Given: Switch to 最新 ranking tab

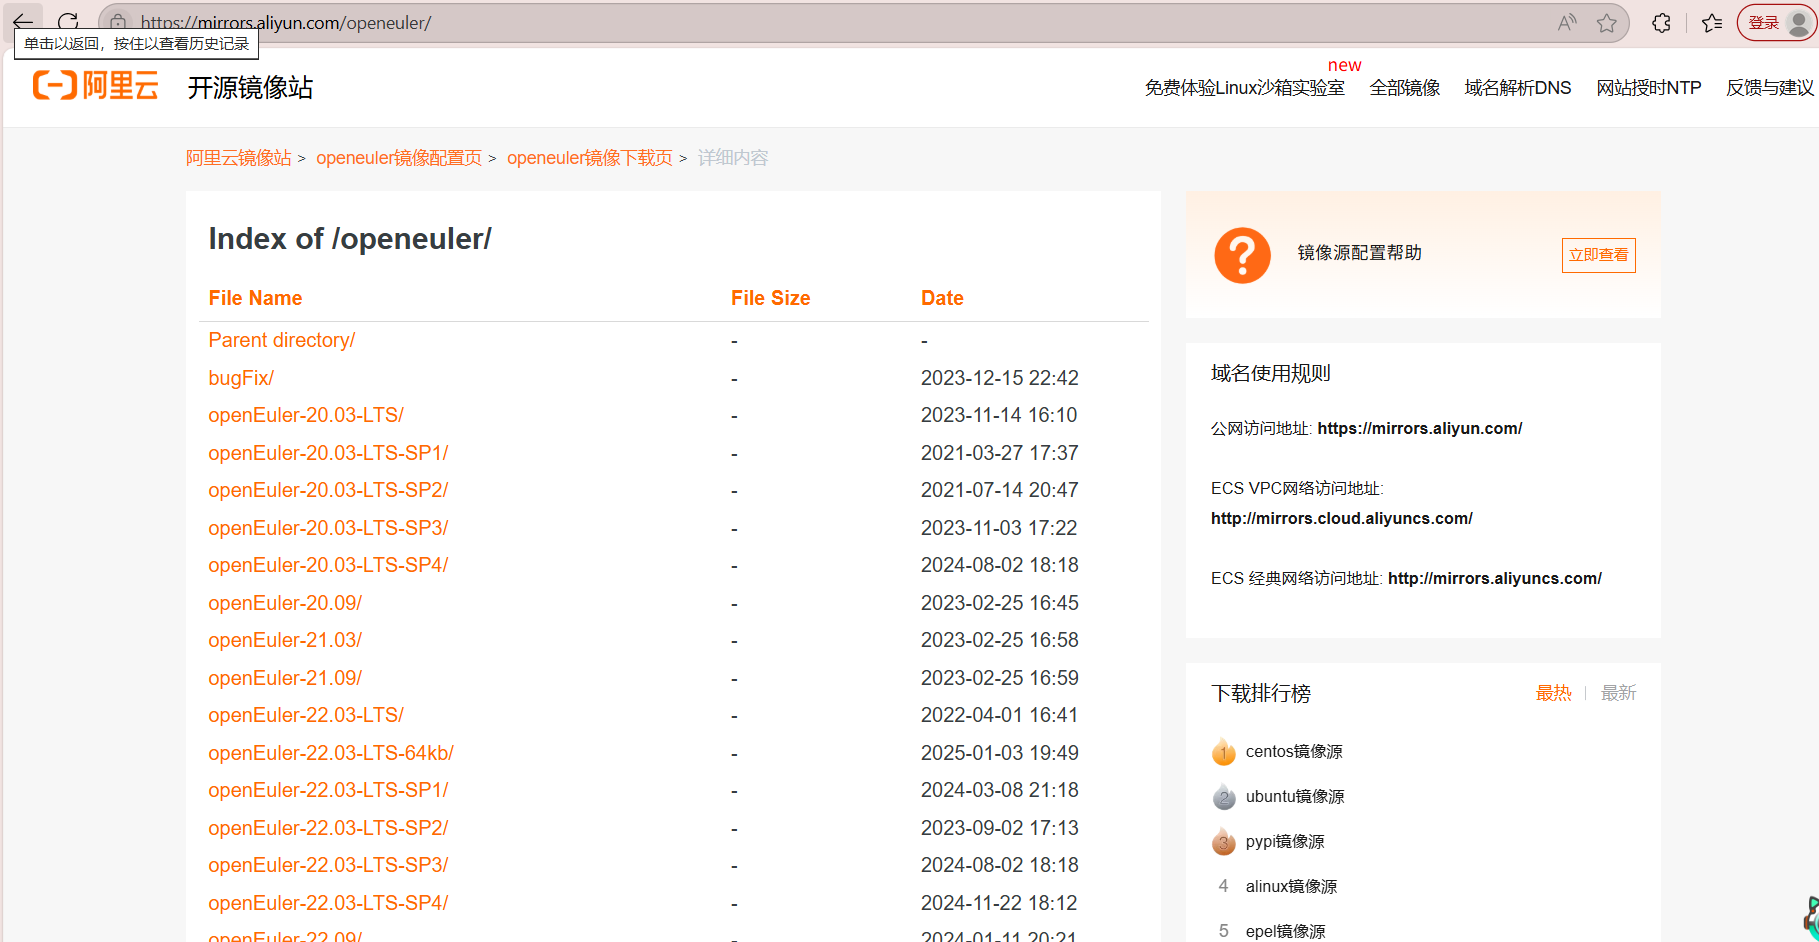Looking at the screenshot, I should click(x=1618, y=693).
